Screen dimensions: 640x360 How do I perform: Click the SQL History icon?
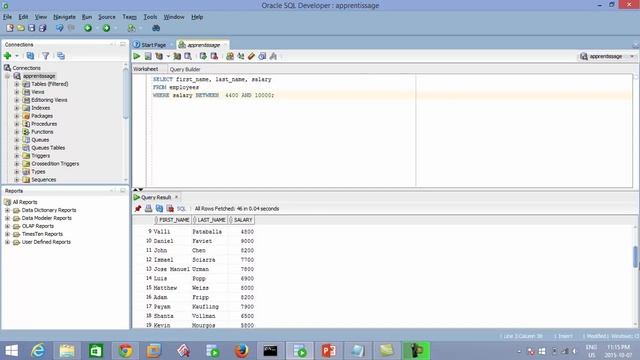(262, 56)
